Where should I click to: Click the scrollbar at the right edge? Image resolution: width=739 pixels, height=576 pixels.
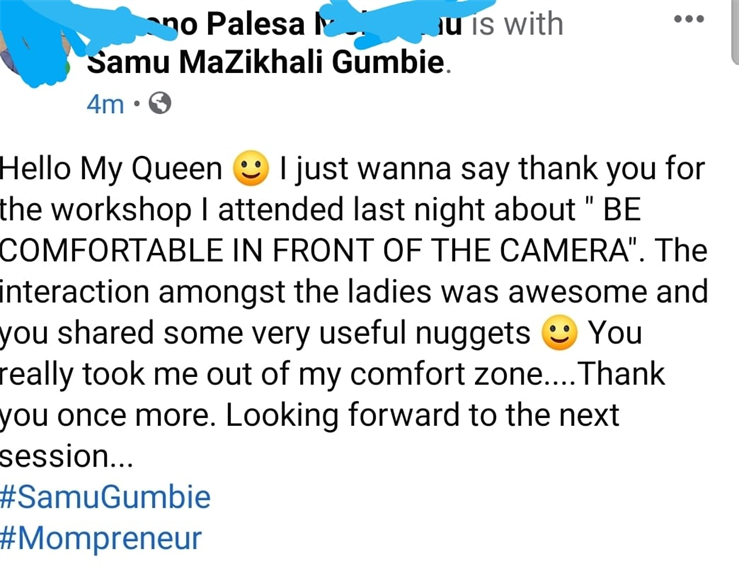[735, 32]
